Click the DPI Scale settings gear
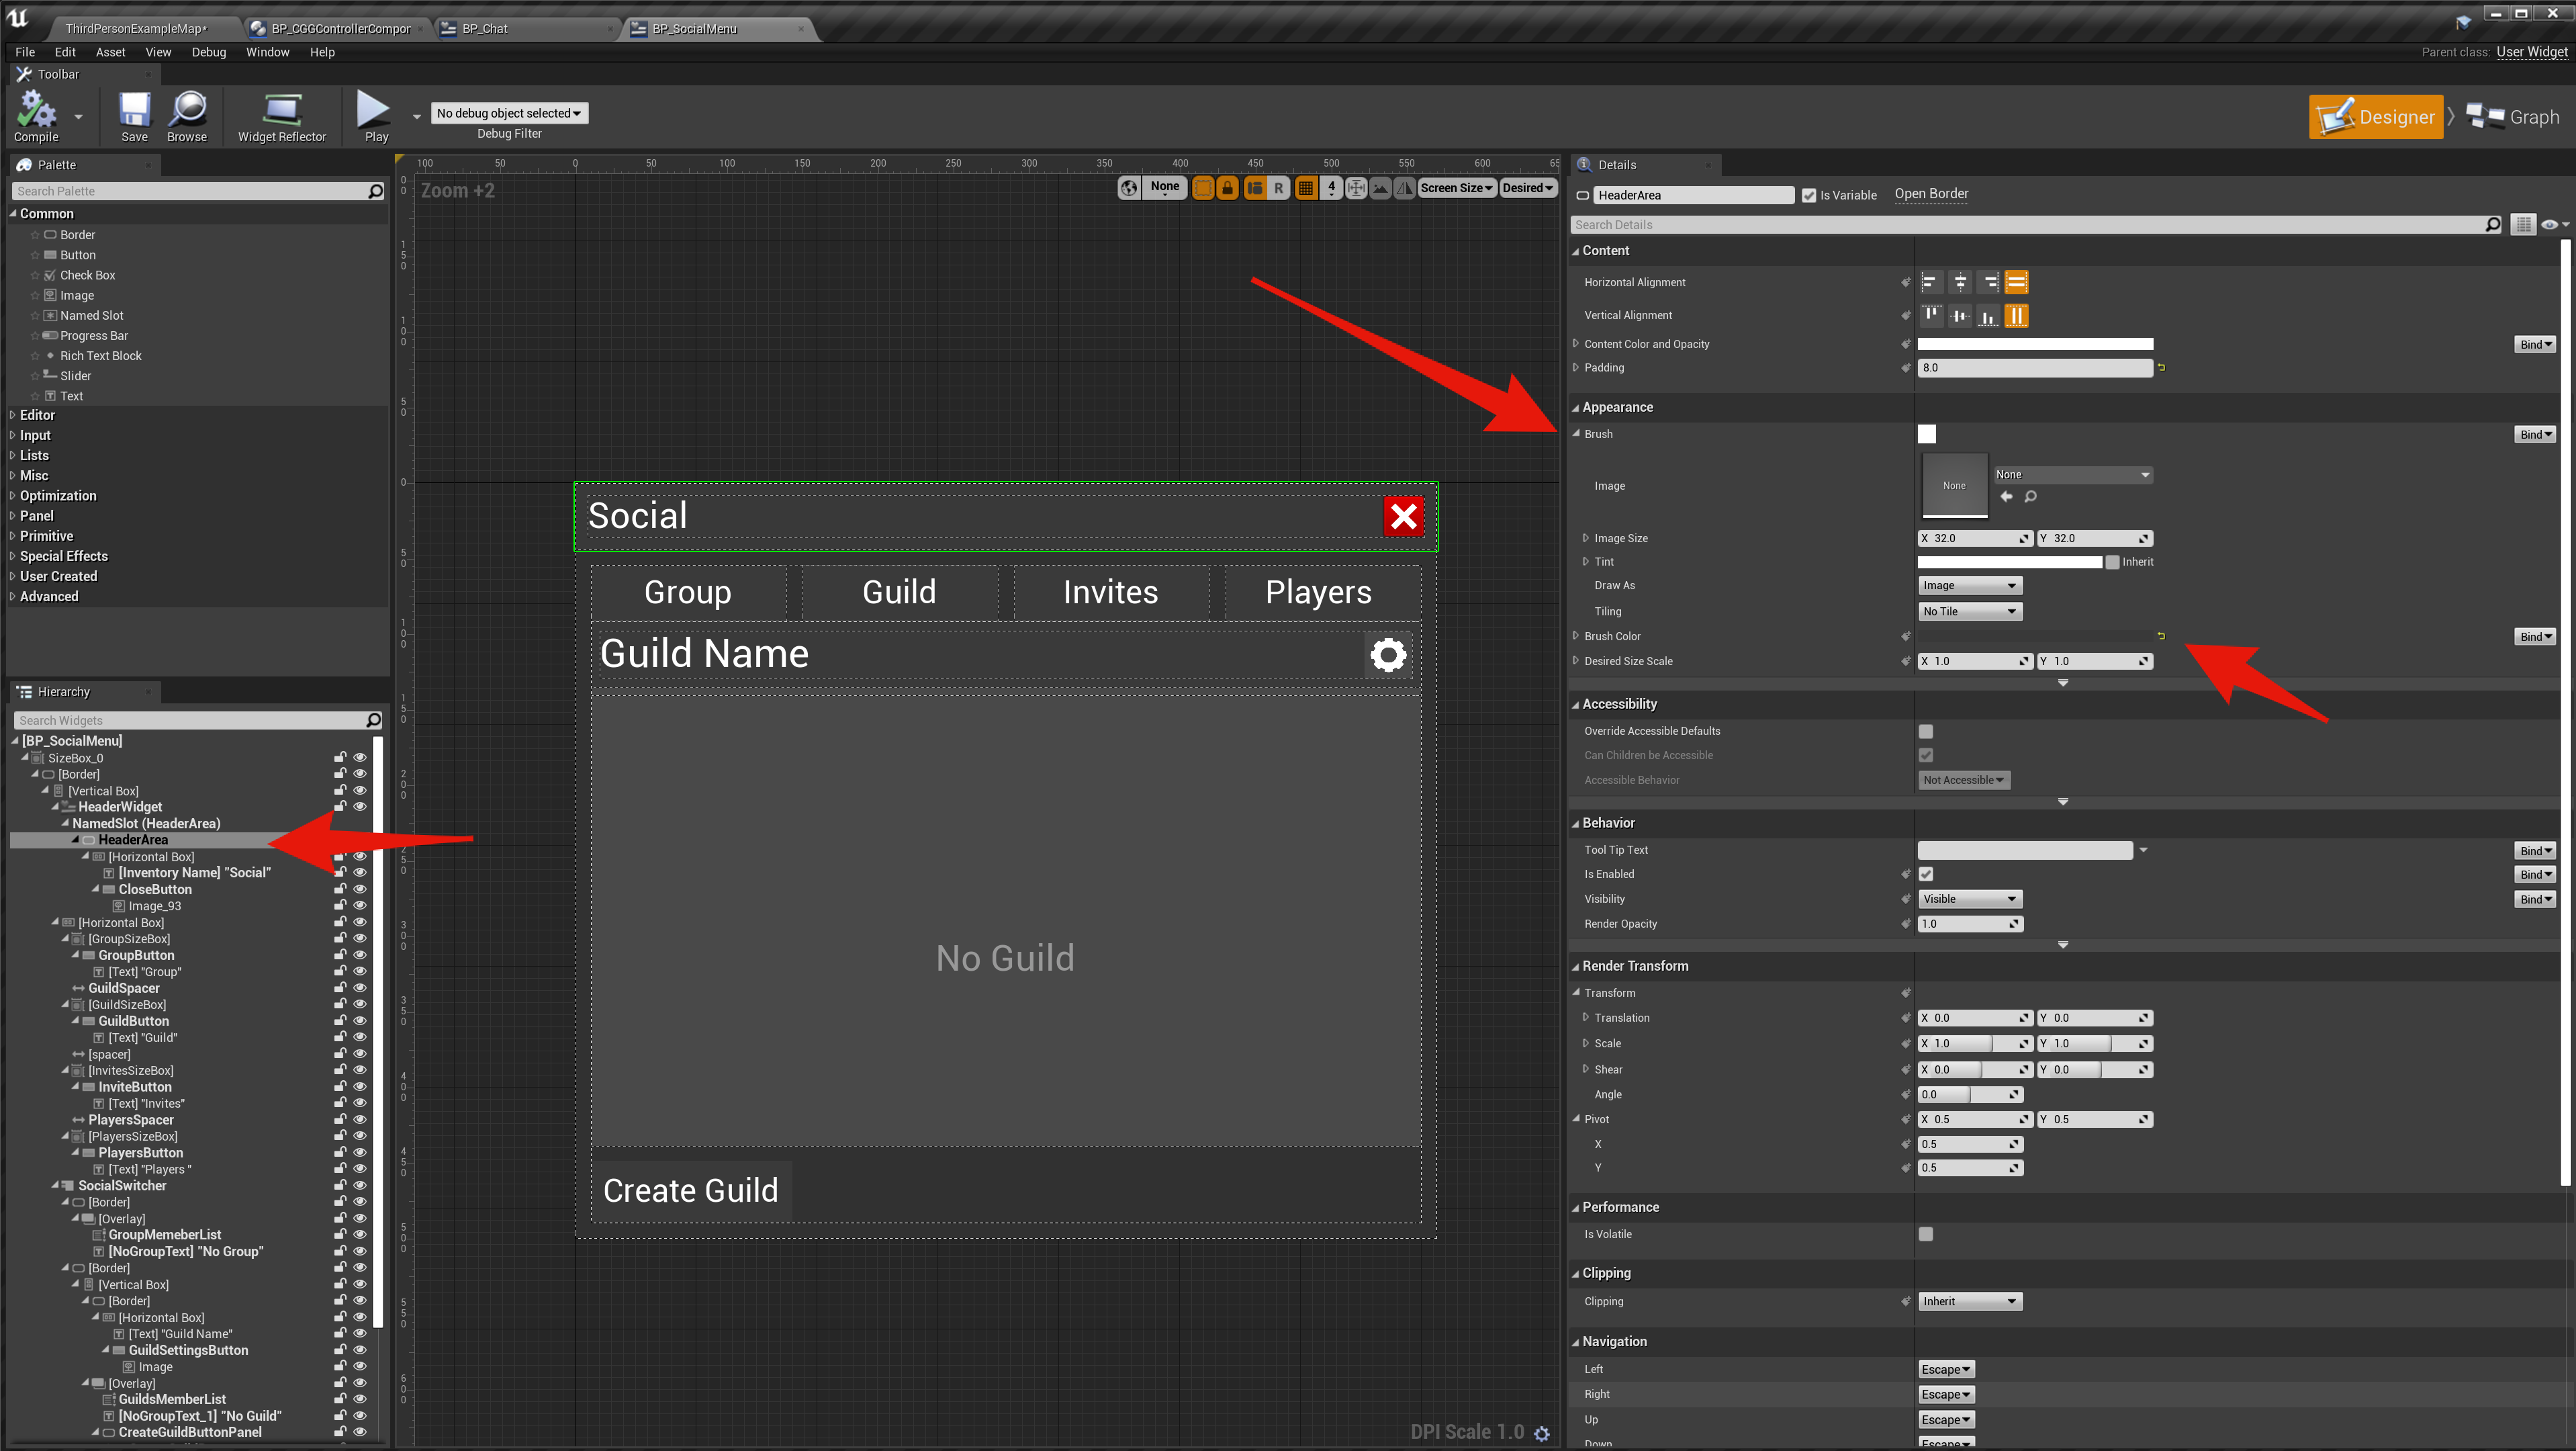 pyautogui.click(x=1541, y=1433)
